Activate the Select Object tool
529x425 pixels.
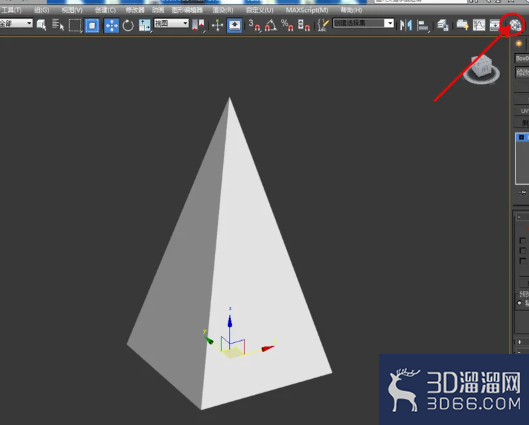[41, 25]
